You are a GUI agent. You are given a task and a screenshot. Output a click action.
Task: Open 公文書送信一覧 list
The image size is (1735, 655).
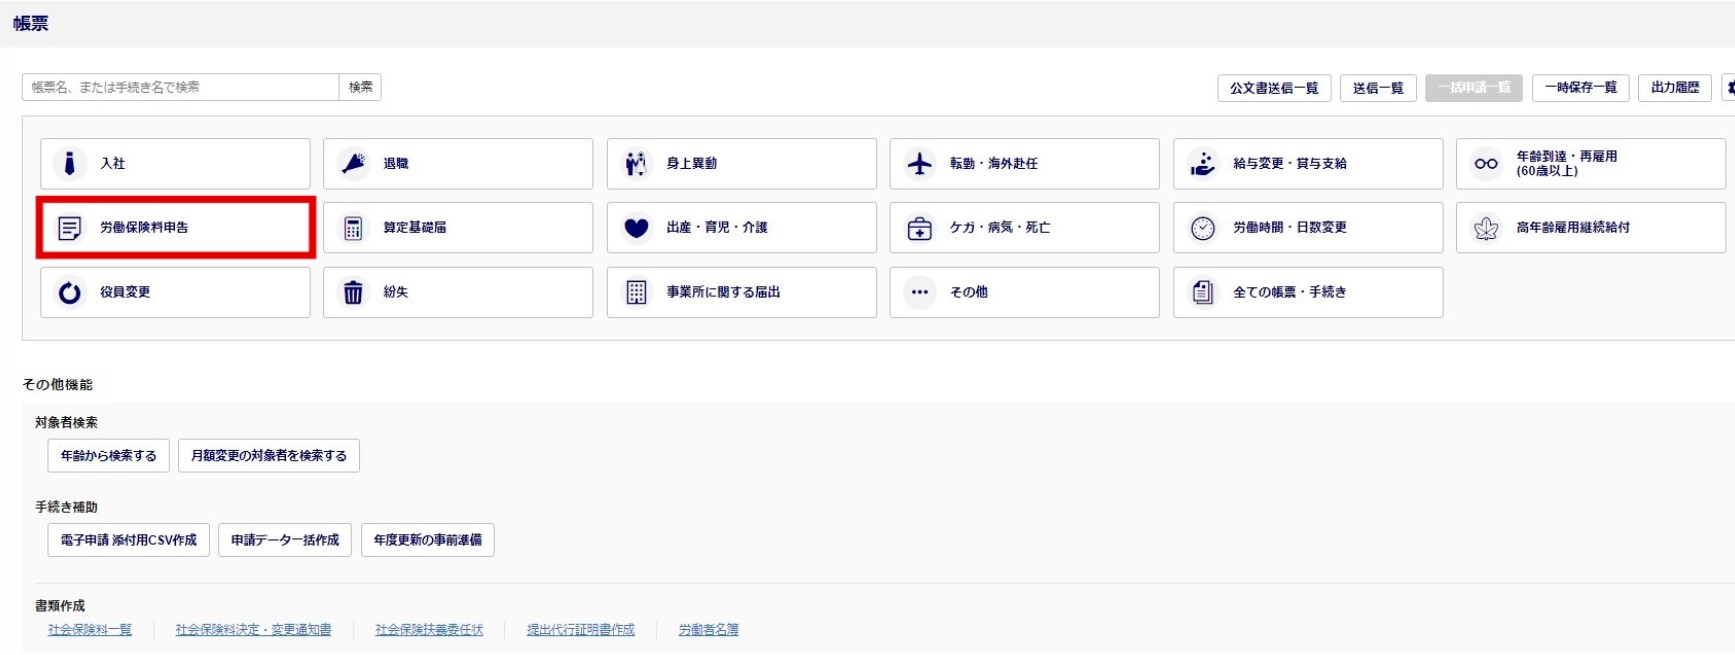point(1274,88)
